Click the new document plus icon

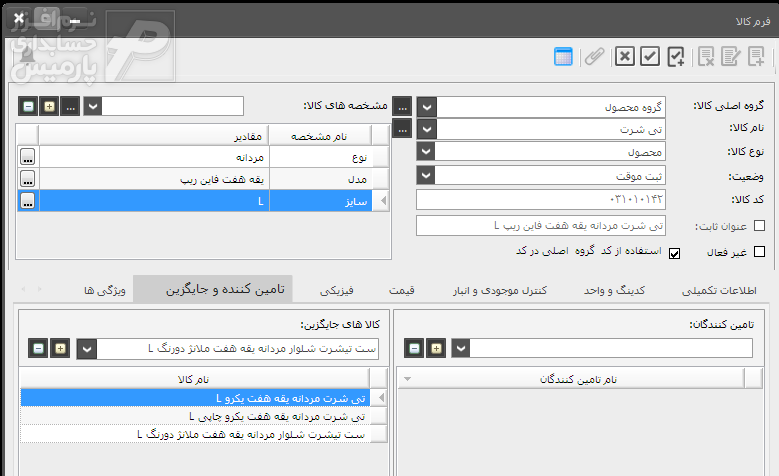756,57
